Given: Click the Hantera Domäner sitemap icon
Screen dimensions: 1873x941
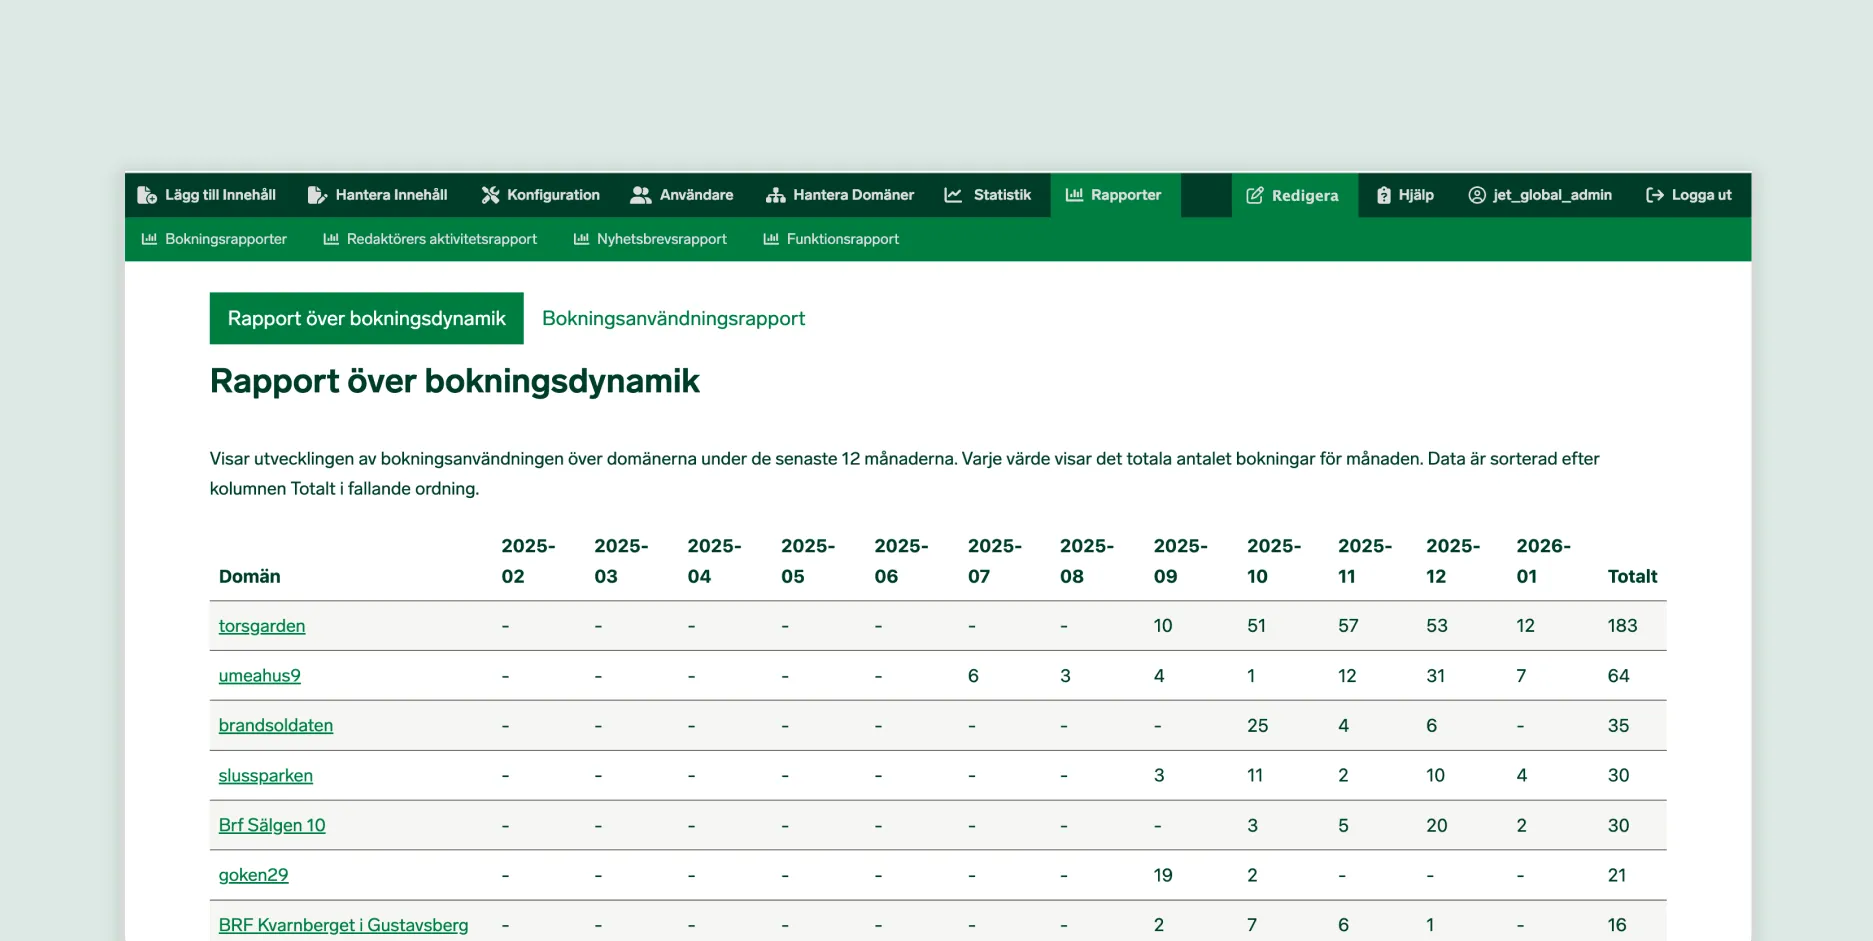Looking at the screenshot, I should (x=775, y=195).
